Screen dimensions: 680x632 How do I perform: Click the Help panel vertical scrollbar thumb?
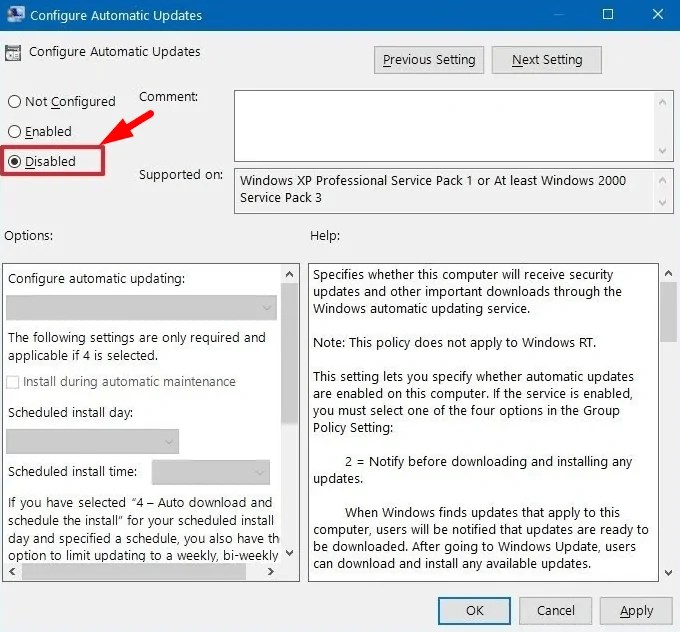pyautogui.click(x=669, y=312)
